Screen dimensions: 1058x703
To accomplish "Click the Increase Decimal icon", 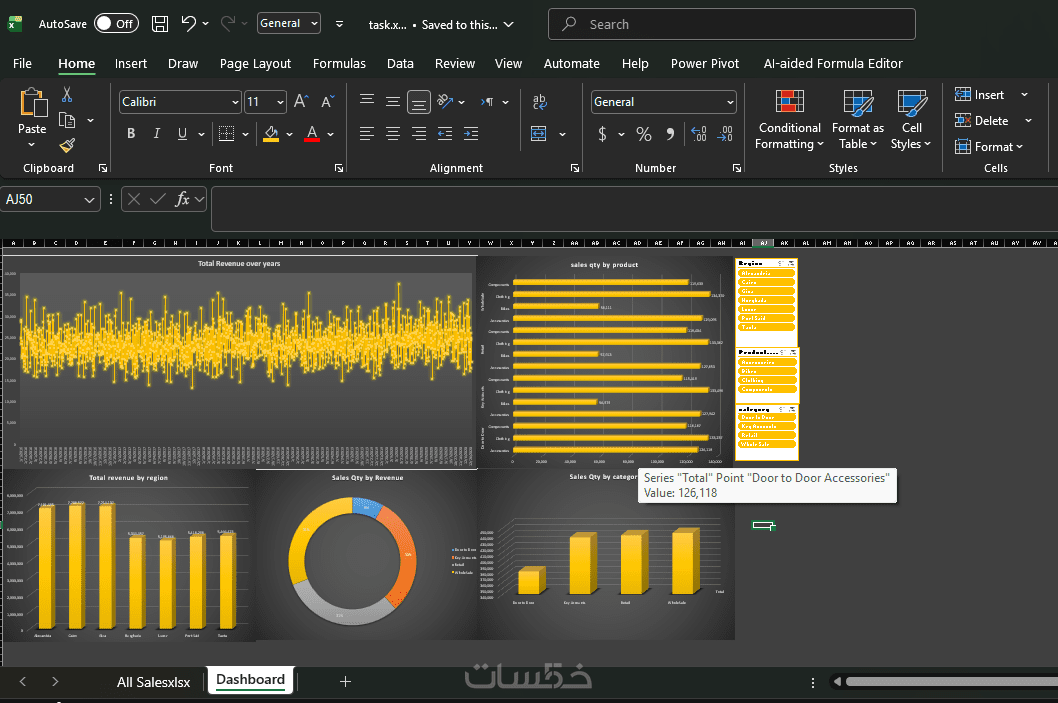I will pos(698,134).
